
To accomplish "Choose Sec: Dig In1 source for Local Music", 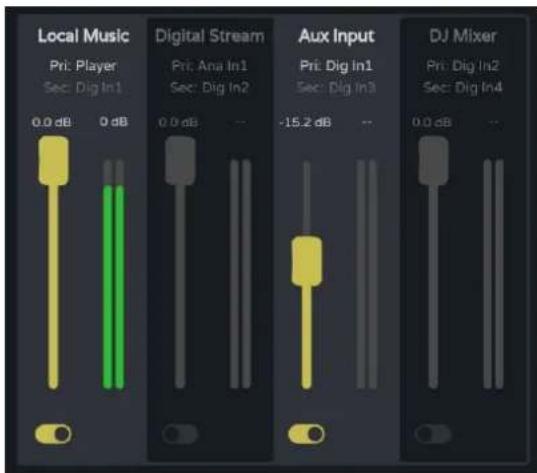I will tap(83, 88).
